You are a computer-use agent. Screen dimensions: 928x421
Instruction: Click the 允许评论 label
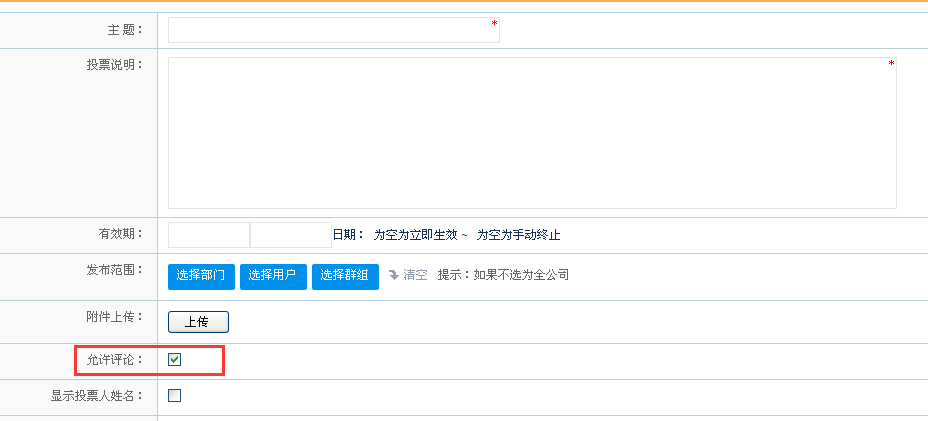click(115, 359)
